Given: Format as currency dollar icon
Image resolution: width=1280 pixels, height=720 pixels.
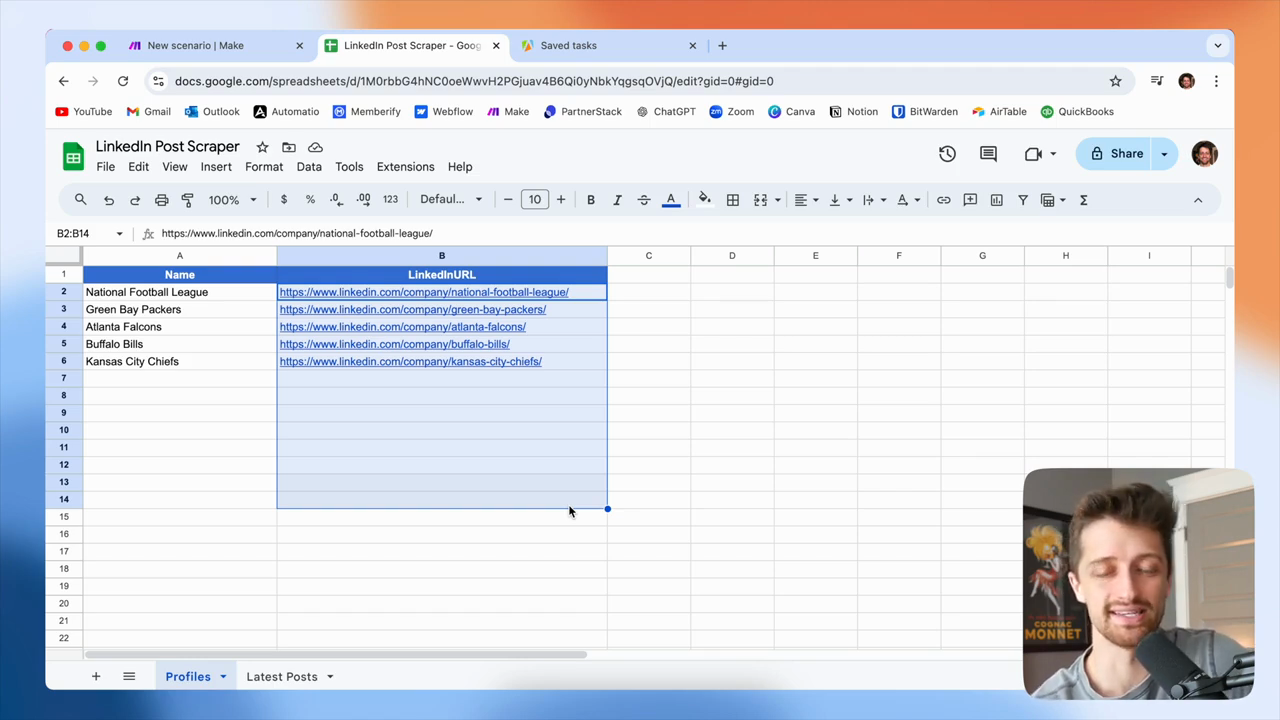Looking at the screenshot, I should (284, 200).
